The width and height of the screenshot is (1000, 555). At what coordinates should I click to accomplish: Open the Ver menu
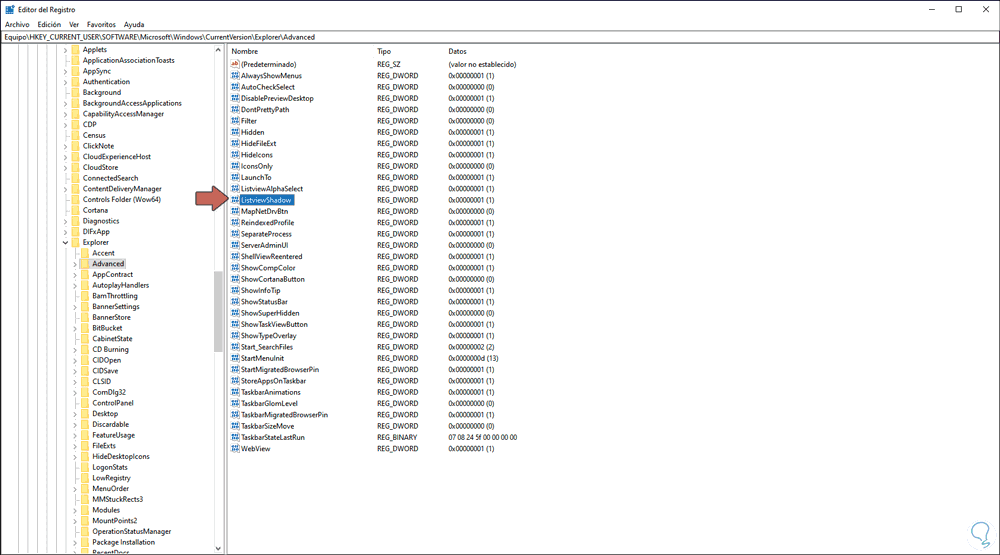74,24
